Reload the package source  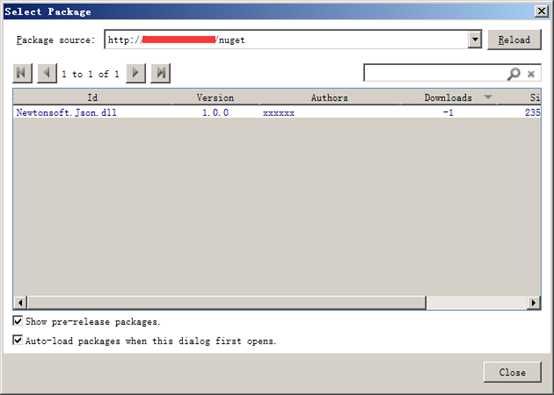(514, 40)
